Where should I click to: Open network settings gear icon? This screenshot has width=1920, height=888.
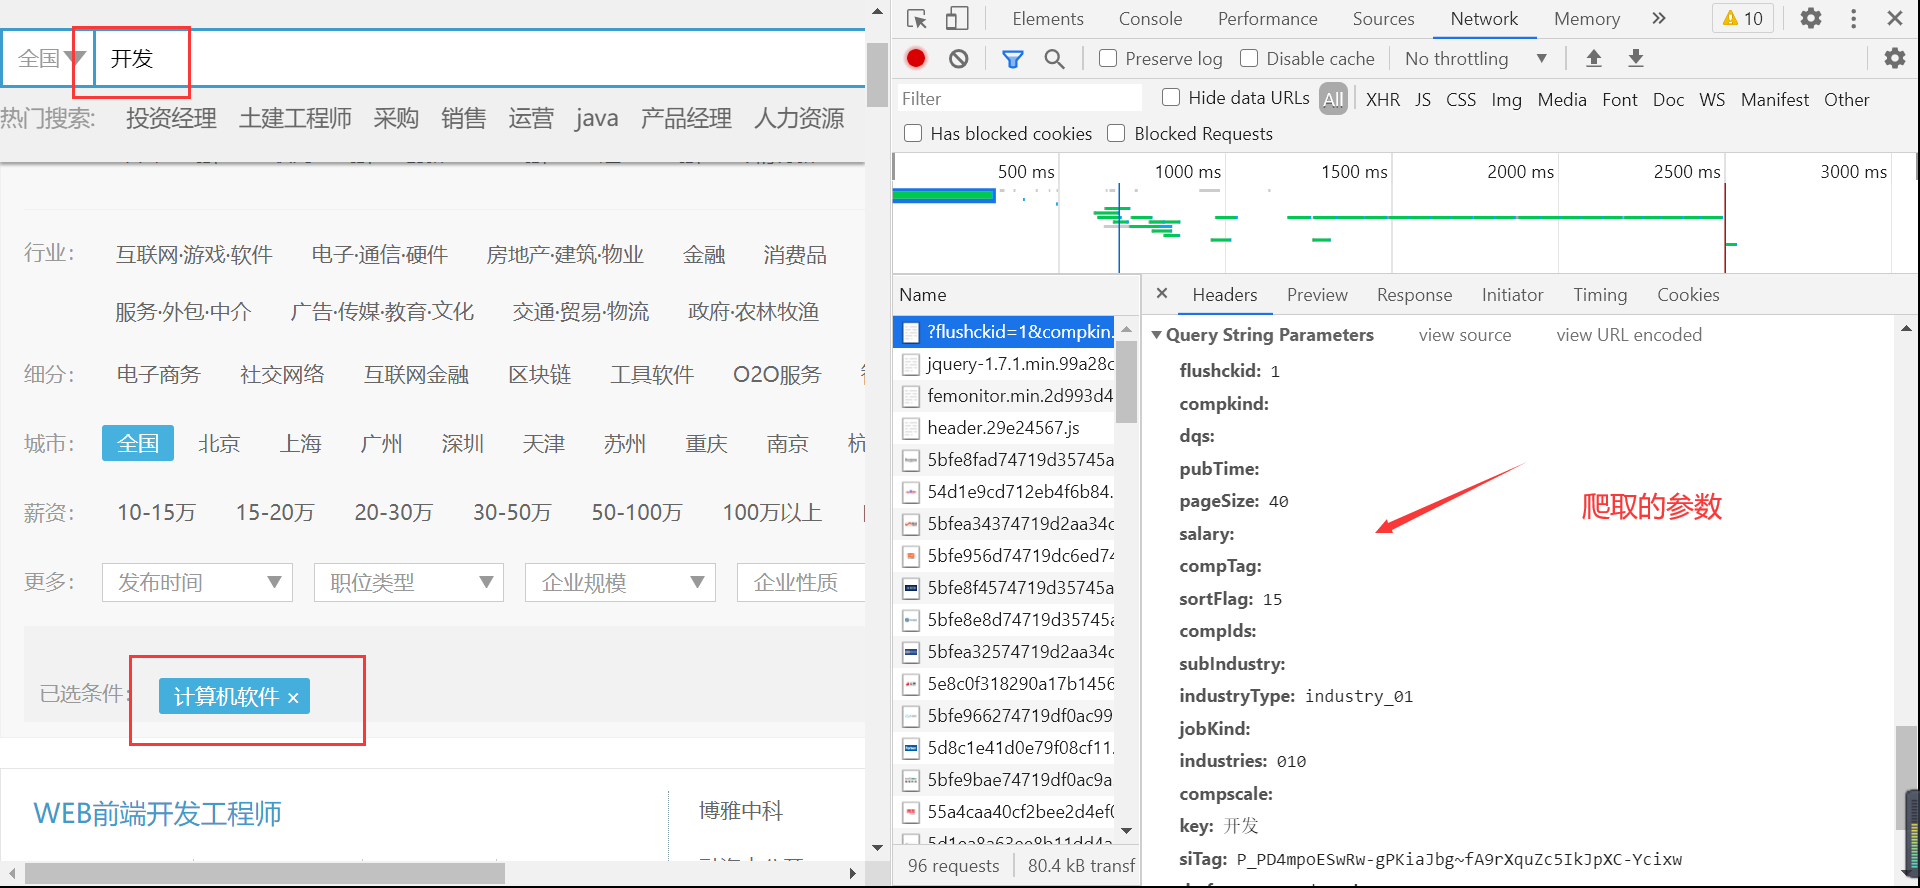[x=1894, y=58]
